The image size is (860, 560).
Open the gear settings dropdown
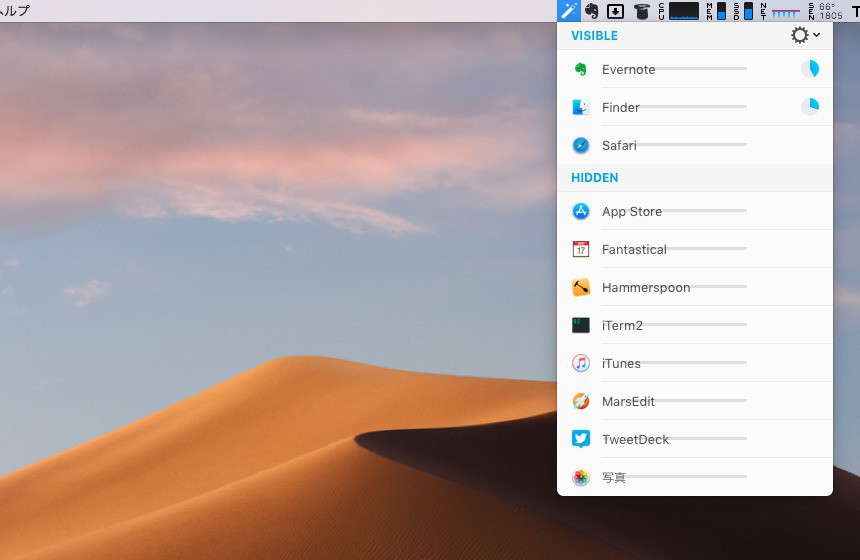tap(804, 35)
